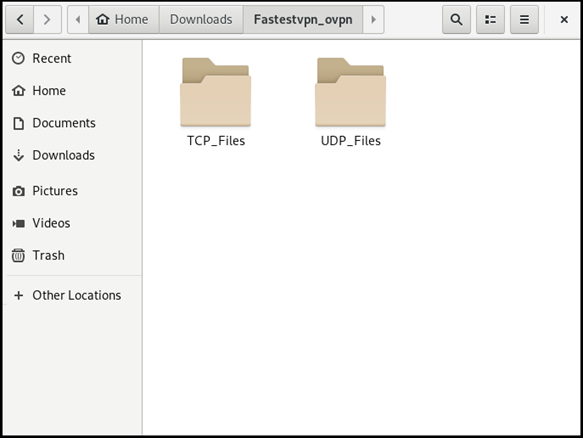Select the UDP_Files folder
The image size is (583, 438).
[351, 102]
